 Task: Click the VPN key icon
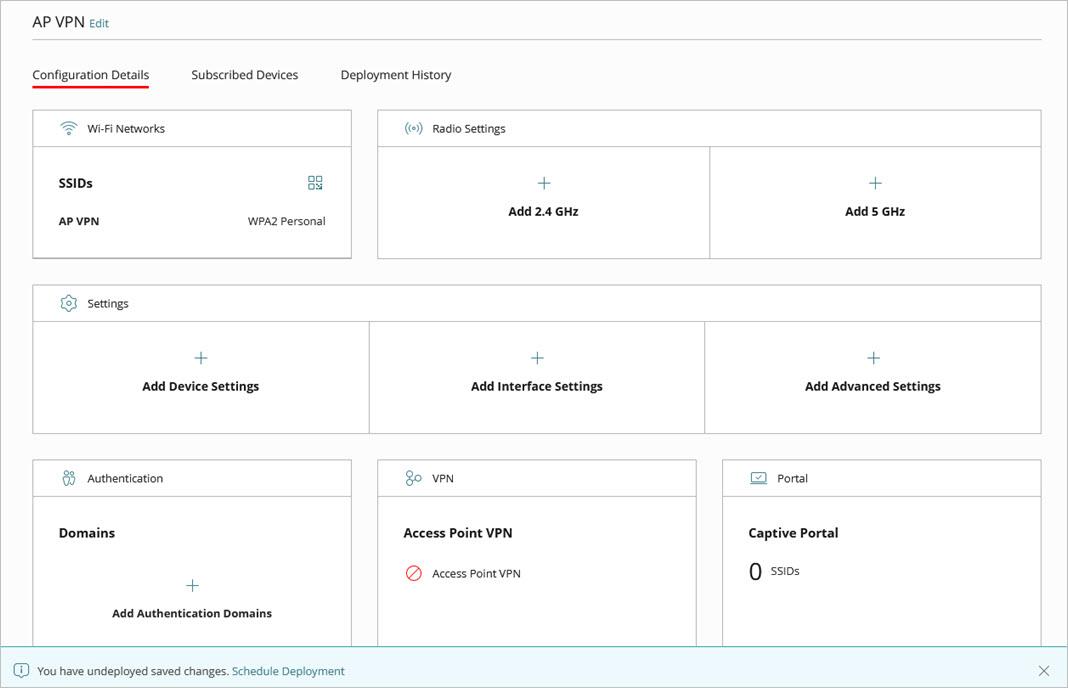414,477
